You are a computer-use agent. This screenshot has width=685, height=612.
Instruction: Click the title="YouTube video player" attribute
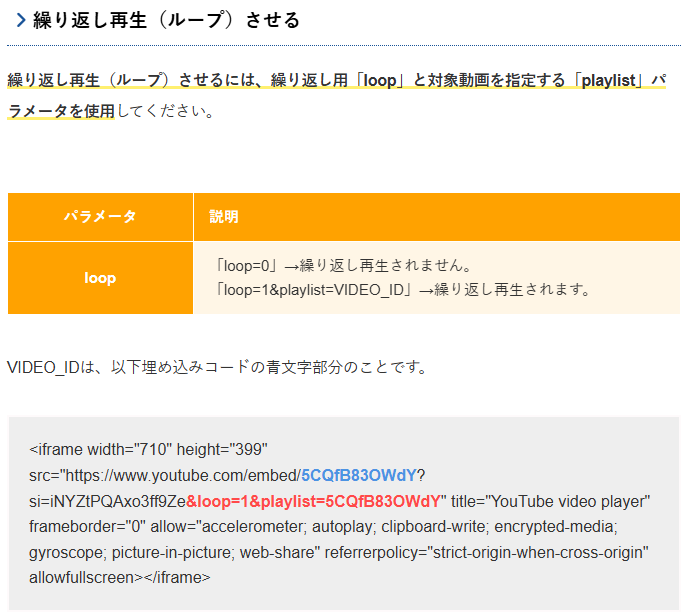click(x=550, y=500)
